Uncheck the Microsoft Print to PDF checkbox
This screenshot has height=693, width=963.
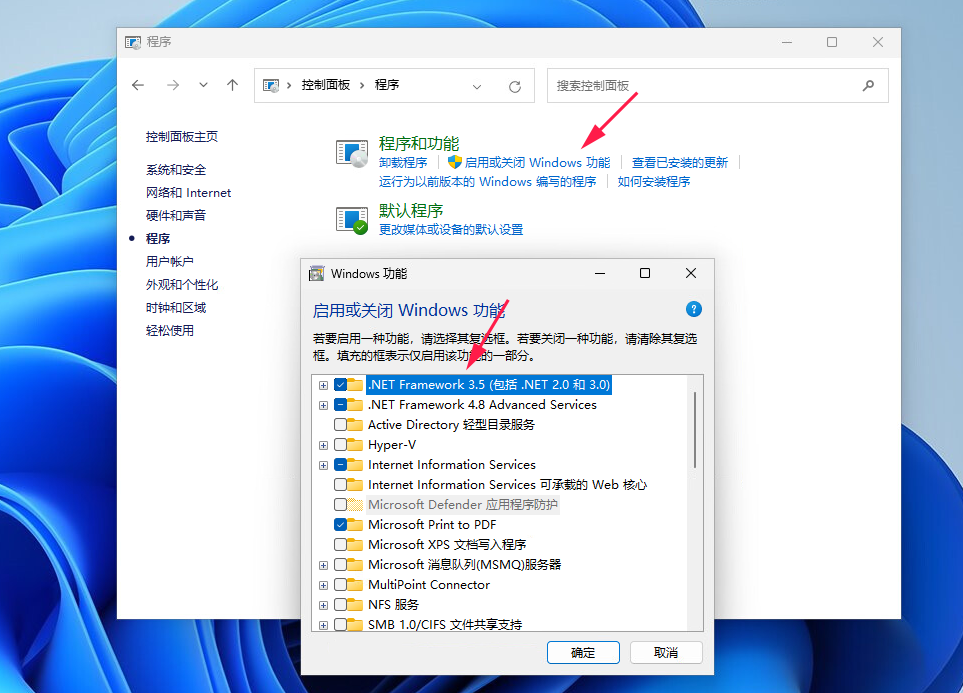click(340, 525)
